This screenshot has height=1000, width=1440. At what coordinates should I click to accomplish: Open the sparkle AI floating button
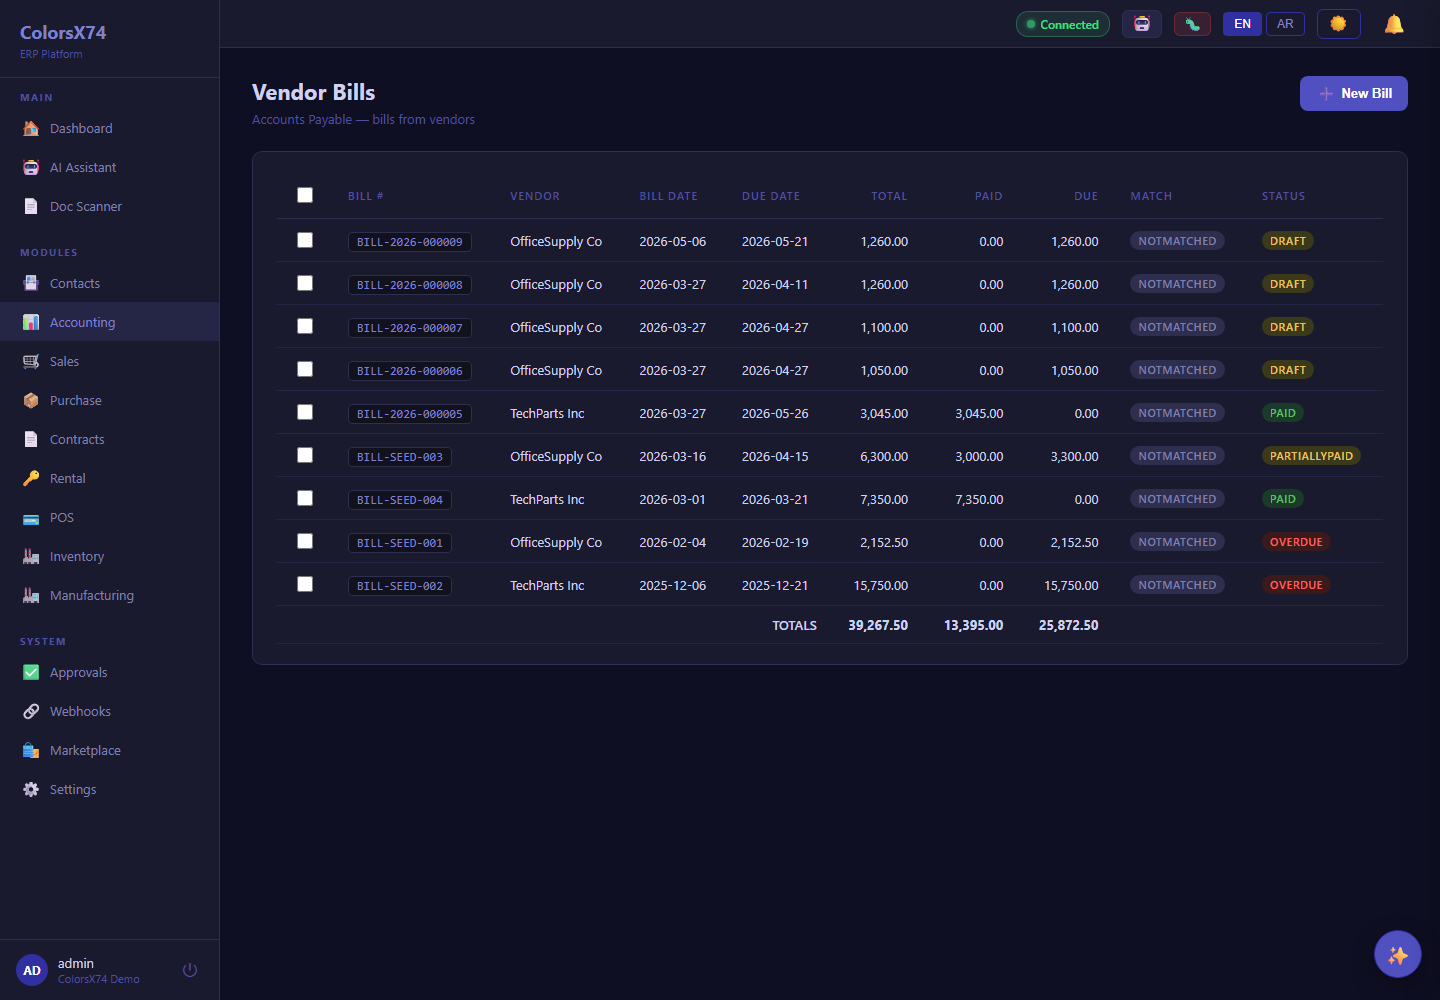[1398, 954]
